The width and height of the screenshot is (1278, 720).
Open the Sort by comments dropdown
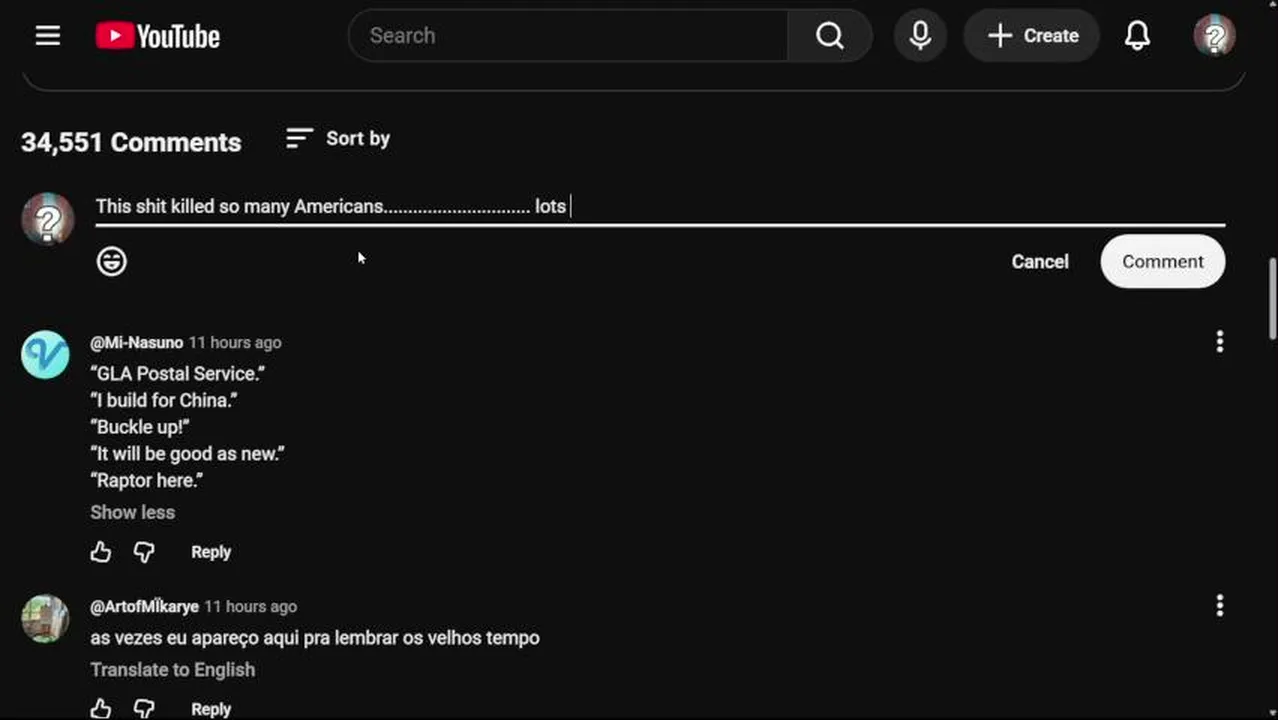(338, 139)
